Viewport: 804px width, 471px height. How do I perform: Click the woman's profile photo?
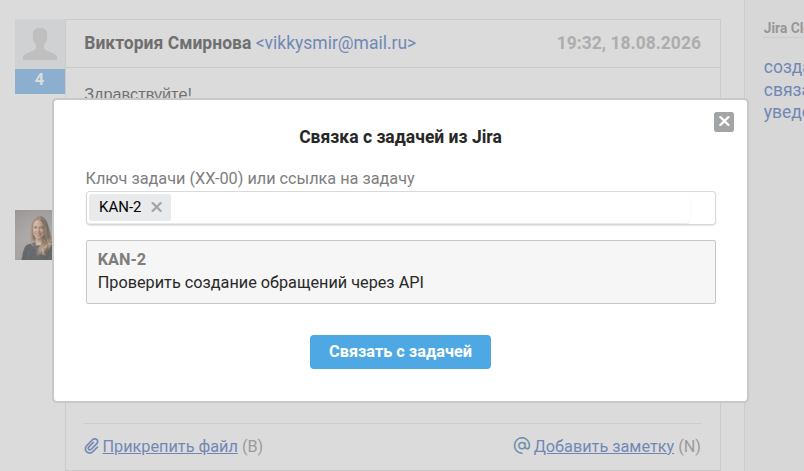(x=34, y=235)
